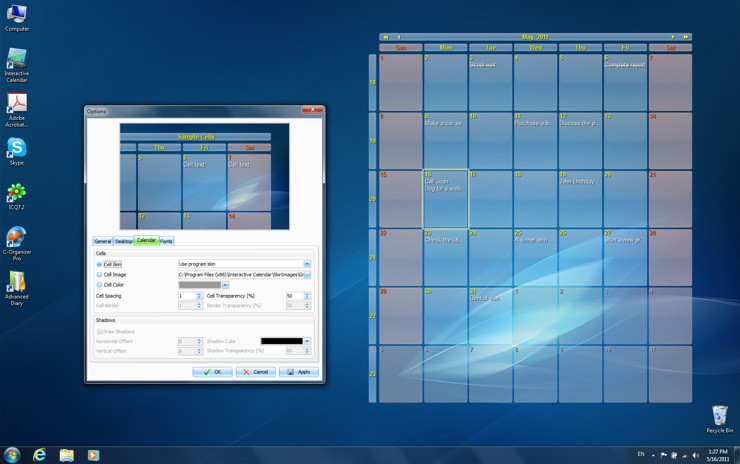Switch to the General tab
The height and width of the screenshot is (464, 740).
coord(102,241)
